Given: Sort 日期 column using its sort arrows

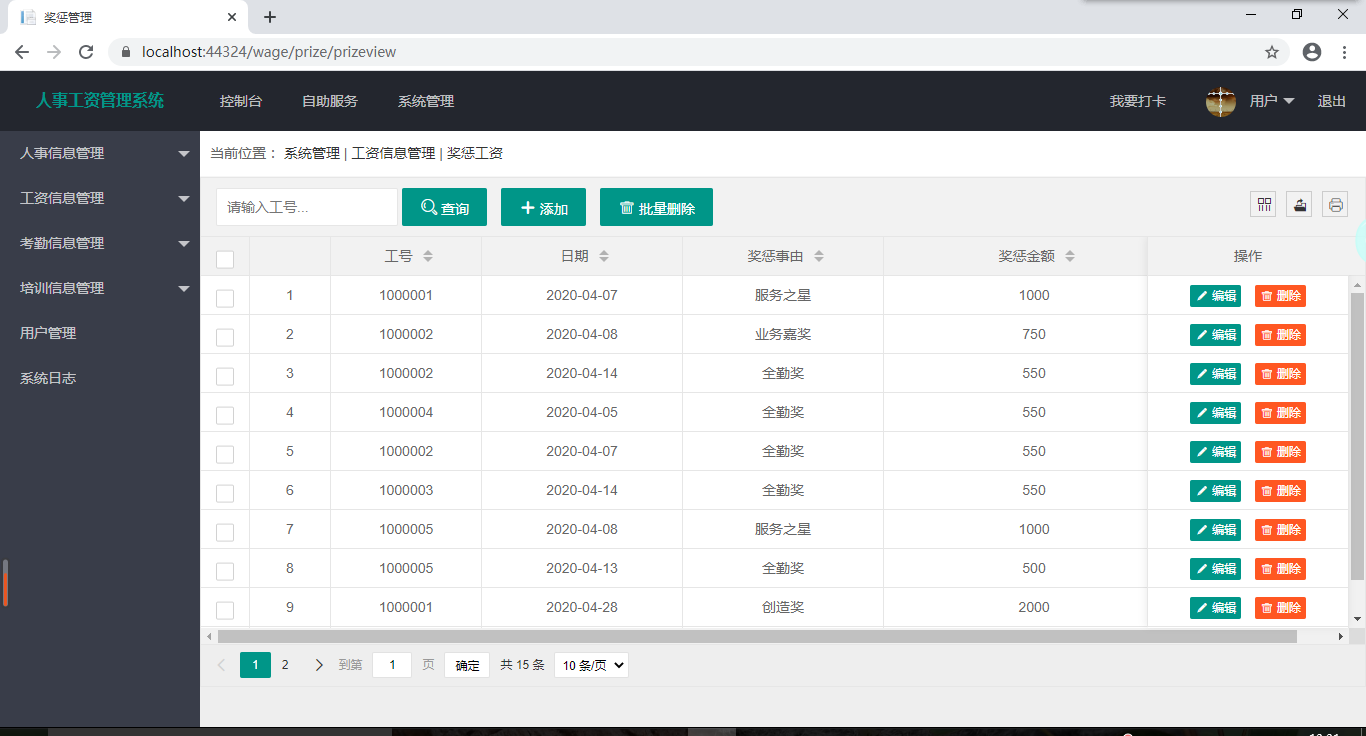Looking at the screenshot, I should coord(604,256).
